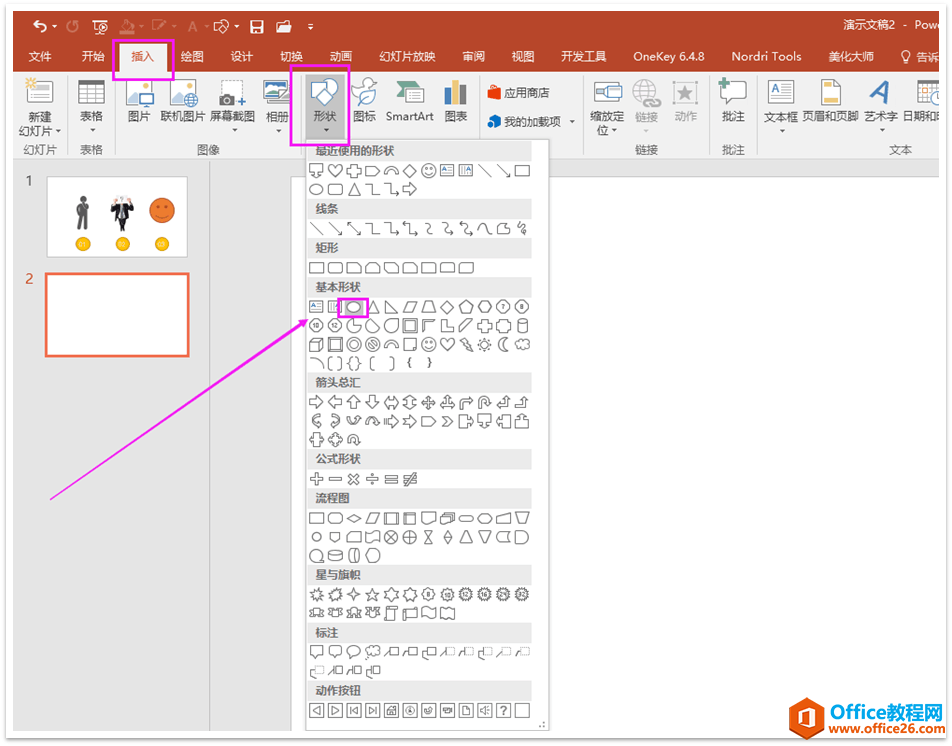Click the Open folder icon in quick access toolbar
The height and width of the screenshot is (746, 952).
point(284,27)
